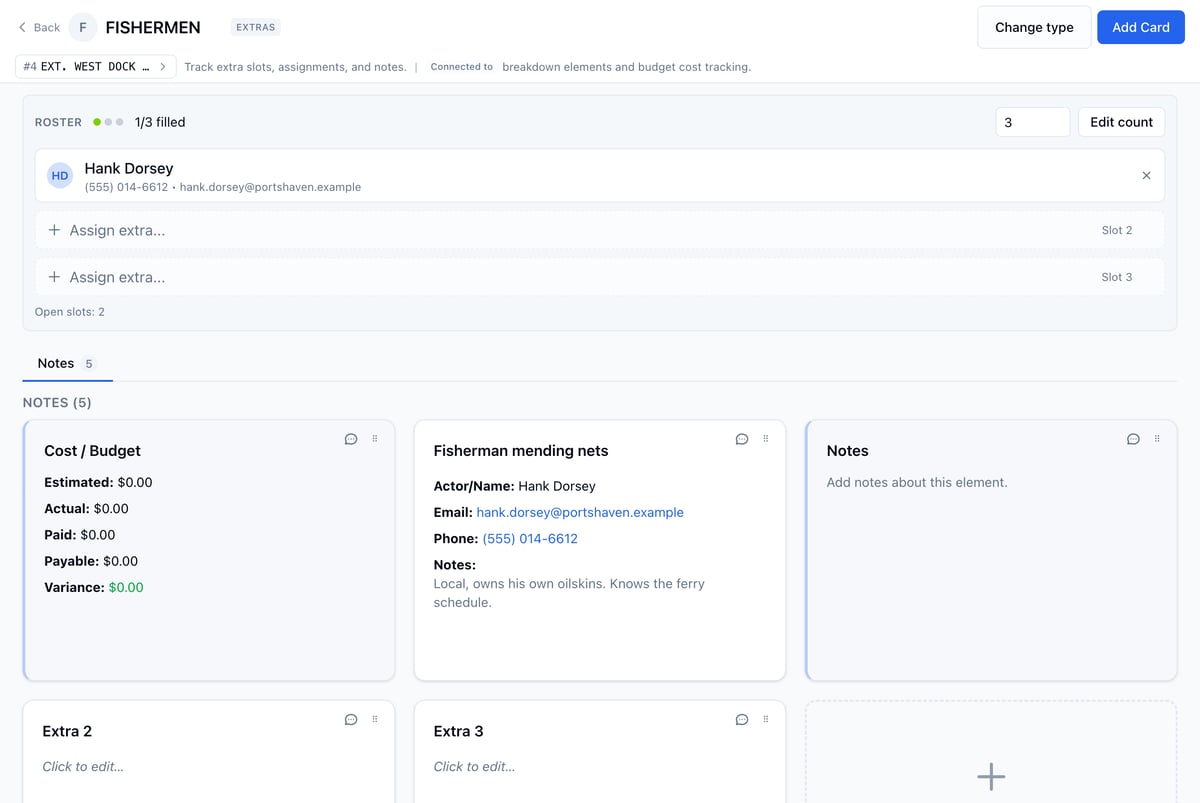Go back using the Back arrow
This screenshot has height=803, width=1200.
pyautogui.click(x=39, y=27)
